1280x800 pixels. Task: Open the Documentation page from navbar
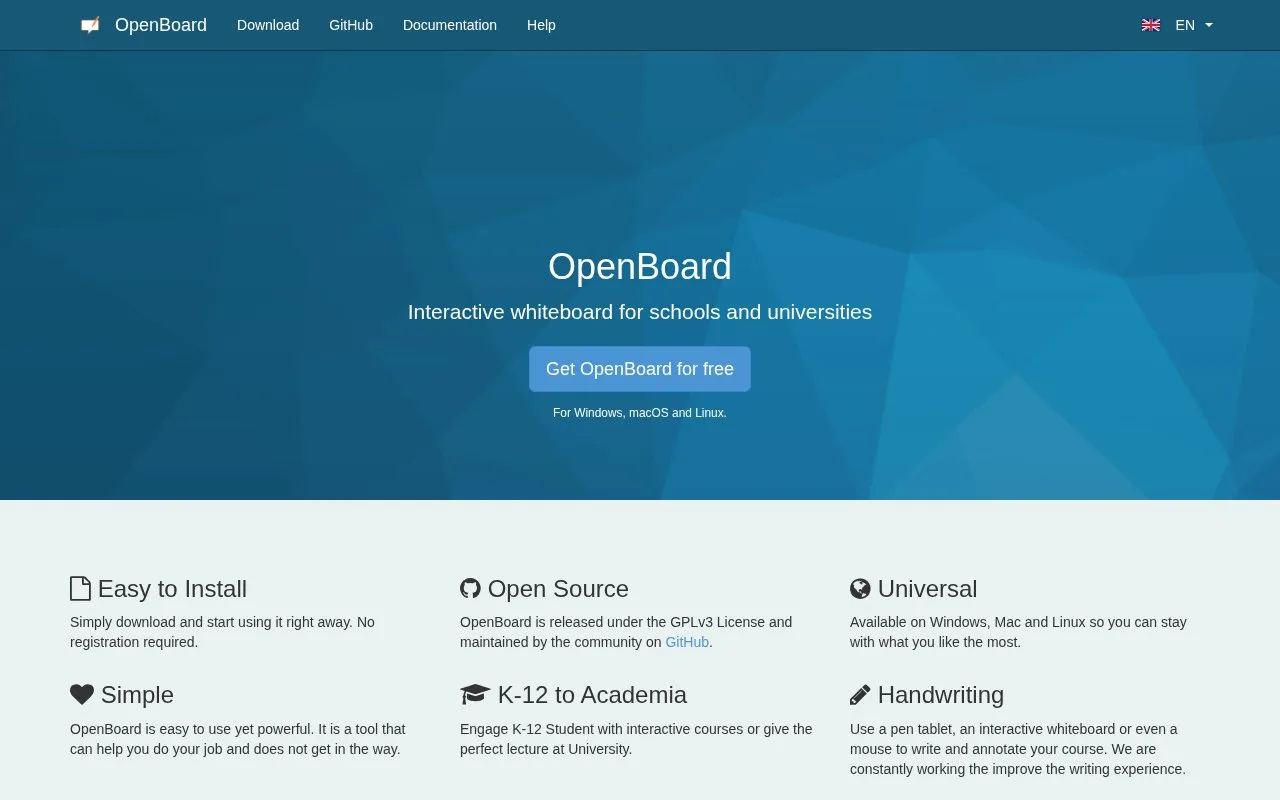(x=450, y=25)
